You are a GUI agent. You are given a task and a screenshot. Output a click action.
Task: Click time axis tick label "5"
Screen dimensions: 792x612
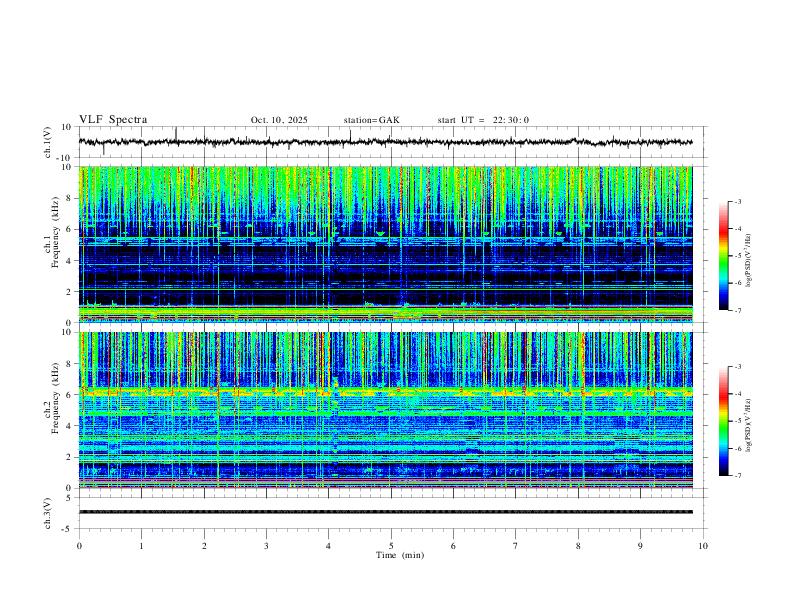391,546
